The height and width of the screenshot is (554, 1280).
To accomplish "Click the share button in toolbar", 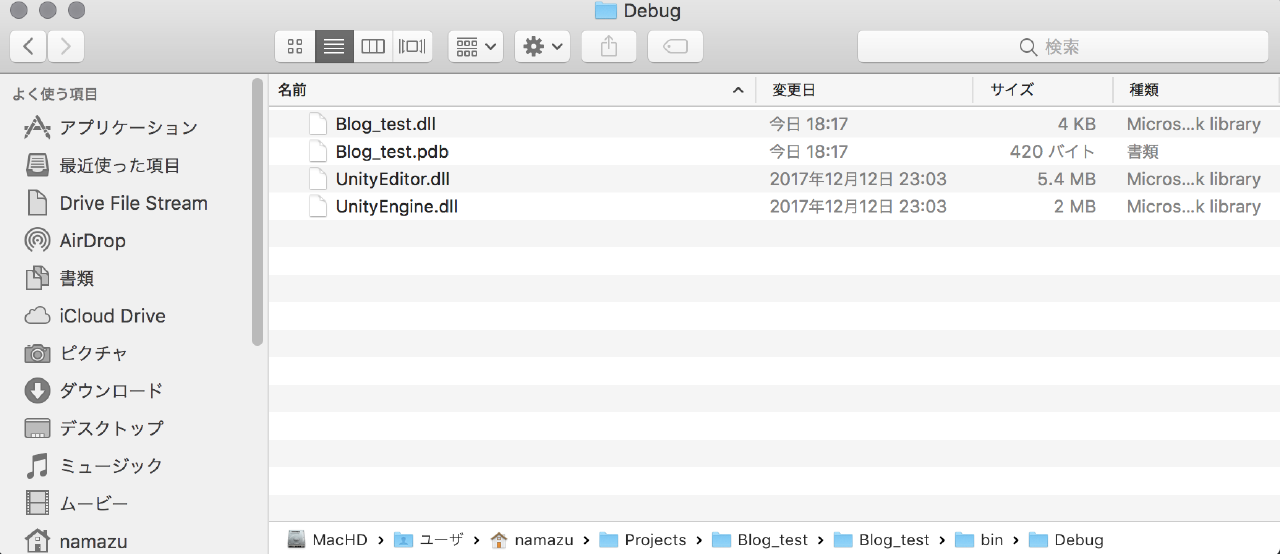I will [609, 46].
